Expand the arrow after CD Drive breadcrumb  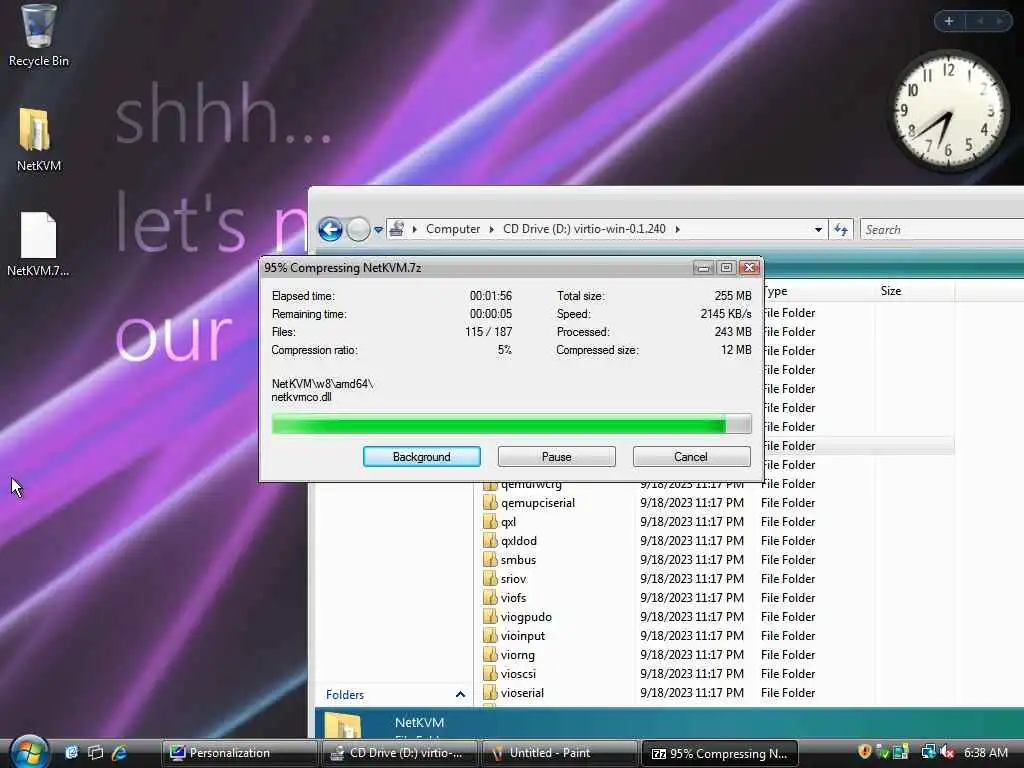tap(677, 229)
